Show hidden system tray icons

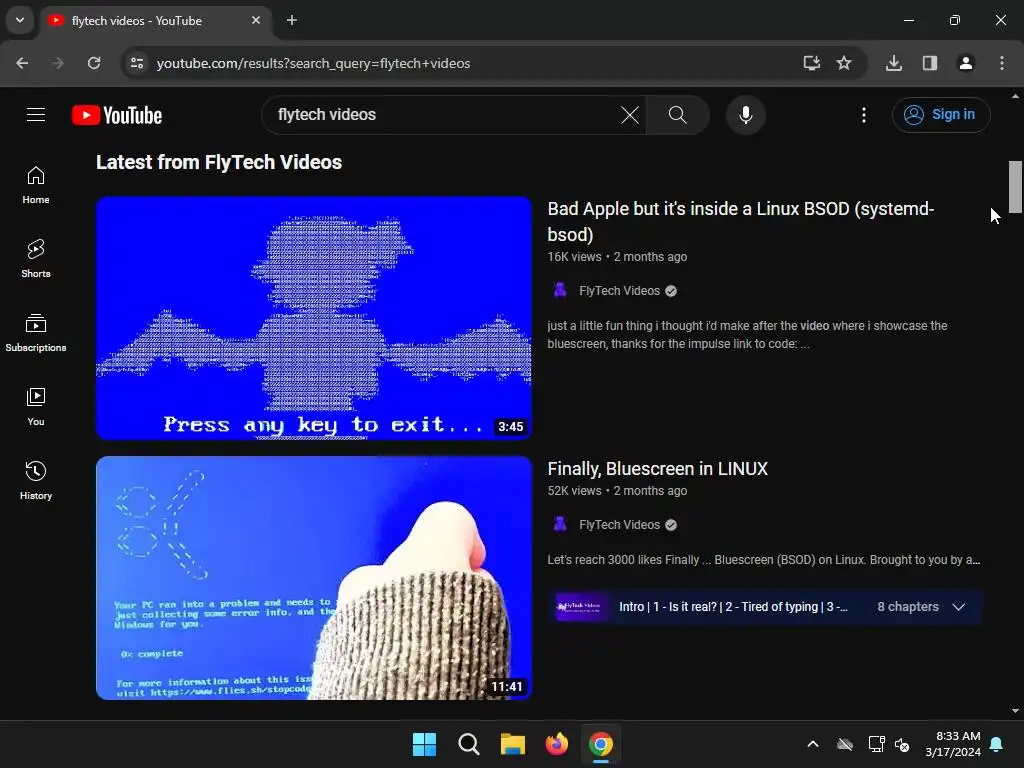click(812, 744)
